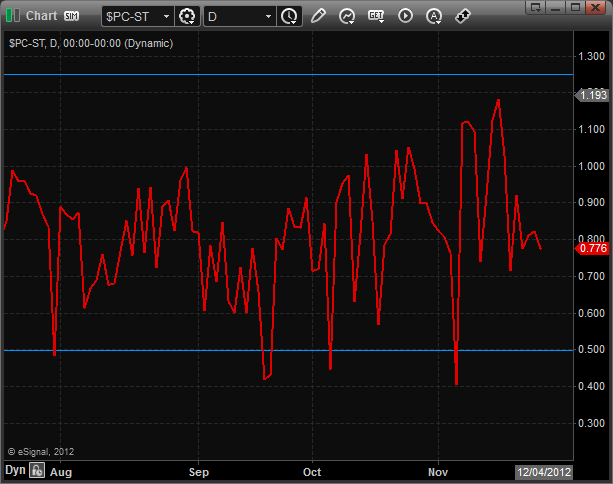Click the Sep label on time axis
The width and height of the screenshot is (613, 484).
coord(199,472)
